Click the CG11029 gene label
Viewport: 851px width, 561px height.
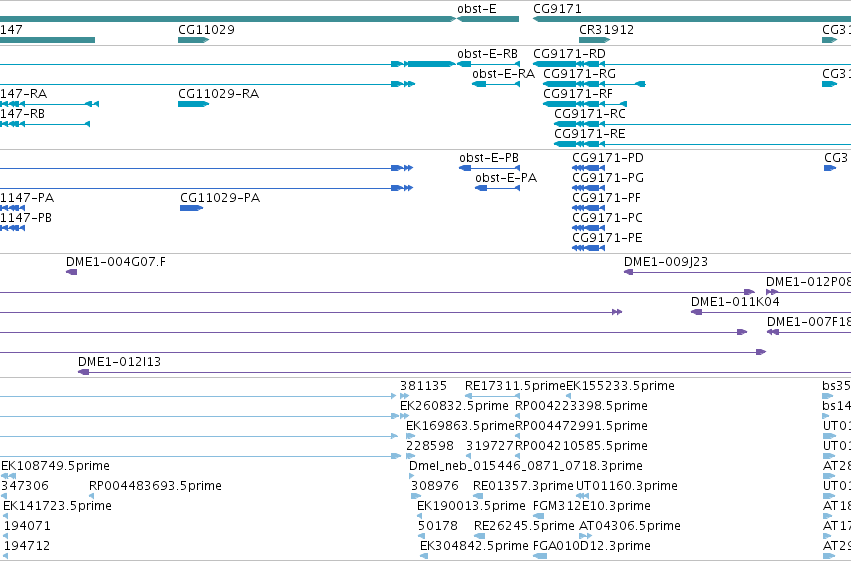pos(206,29)
